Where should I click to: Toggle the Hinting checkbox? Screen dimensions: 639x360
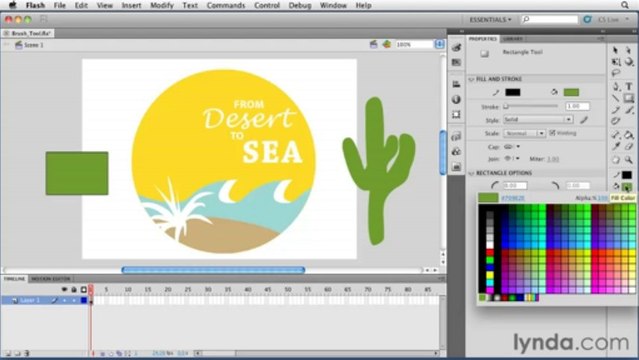(x=552, y=133)
